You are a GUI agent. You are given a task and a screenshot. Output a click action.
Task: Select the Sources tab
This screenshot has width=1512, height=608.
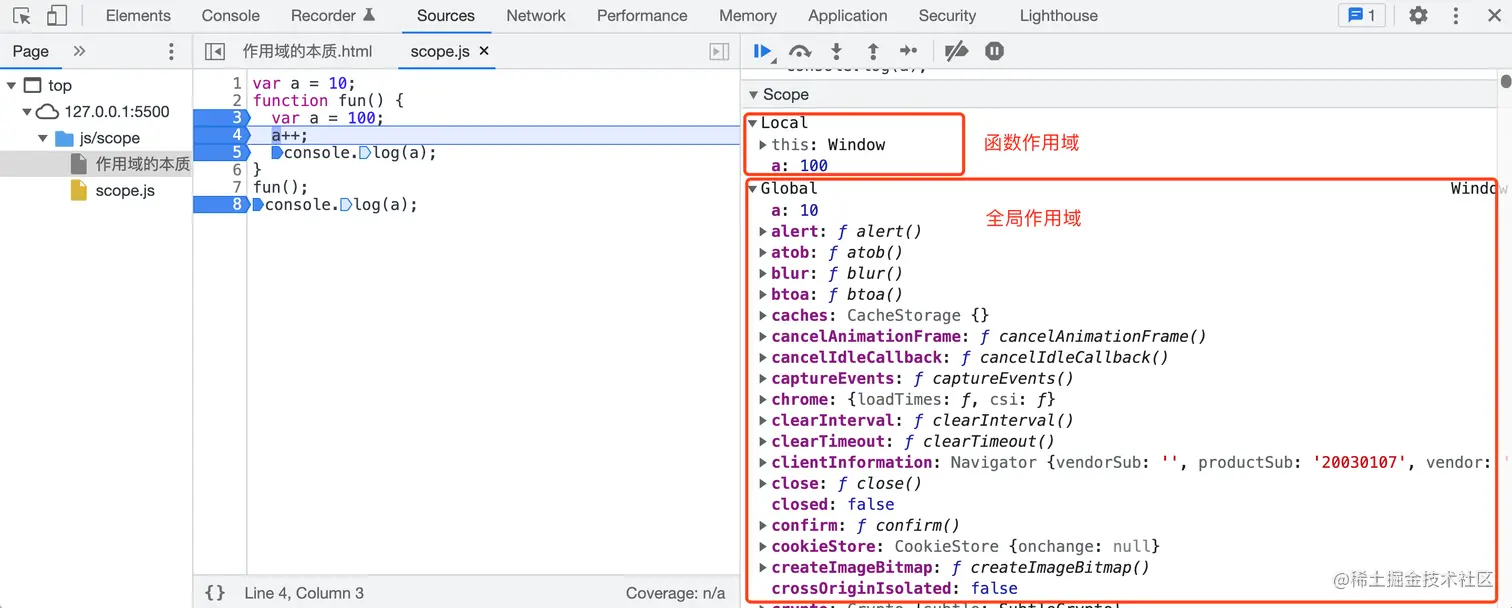coord(446,16)
